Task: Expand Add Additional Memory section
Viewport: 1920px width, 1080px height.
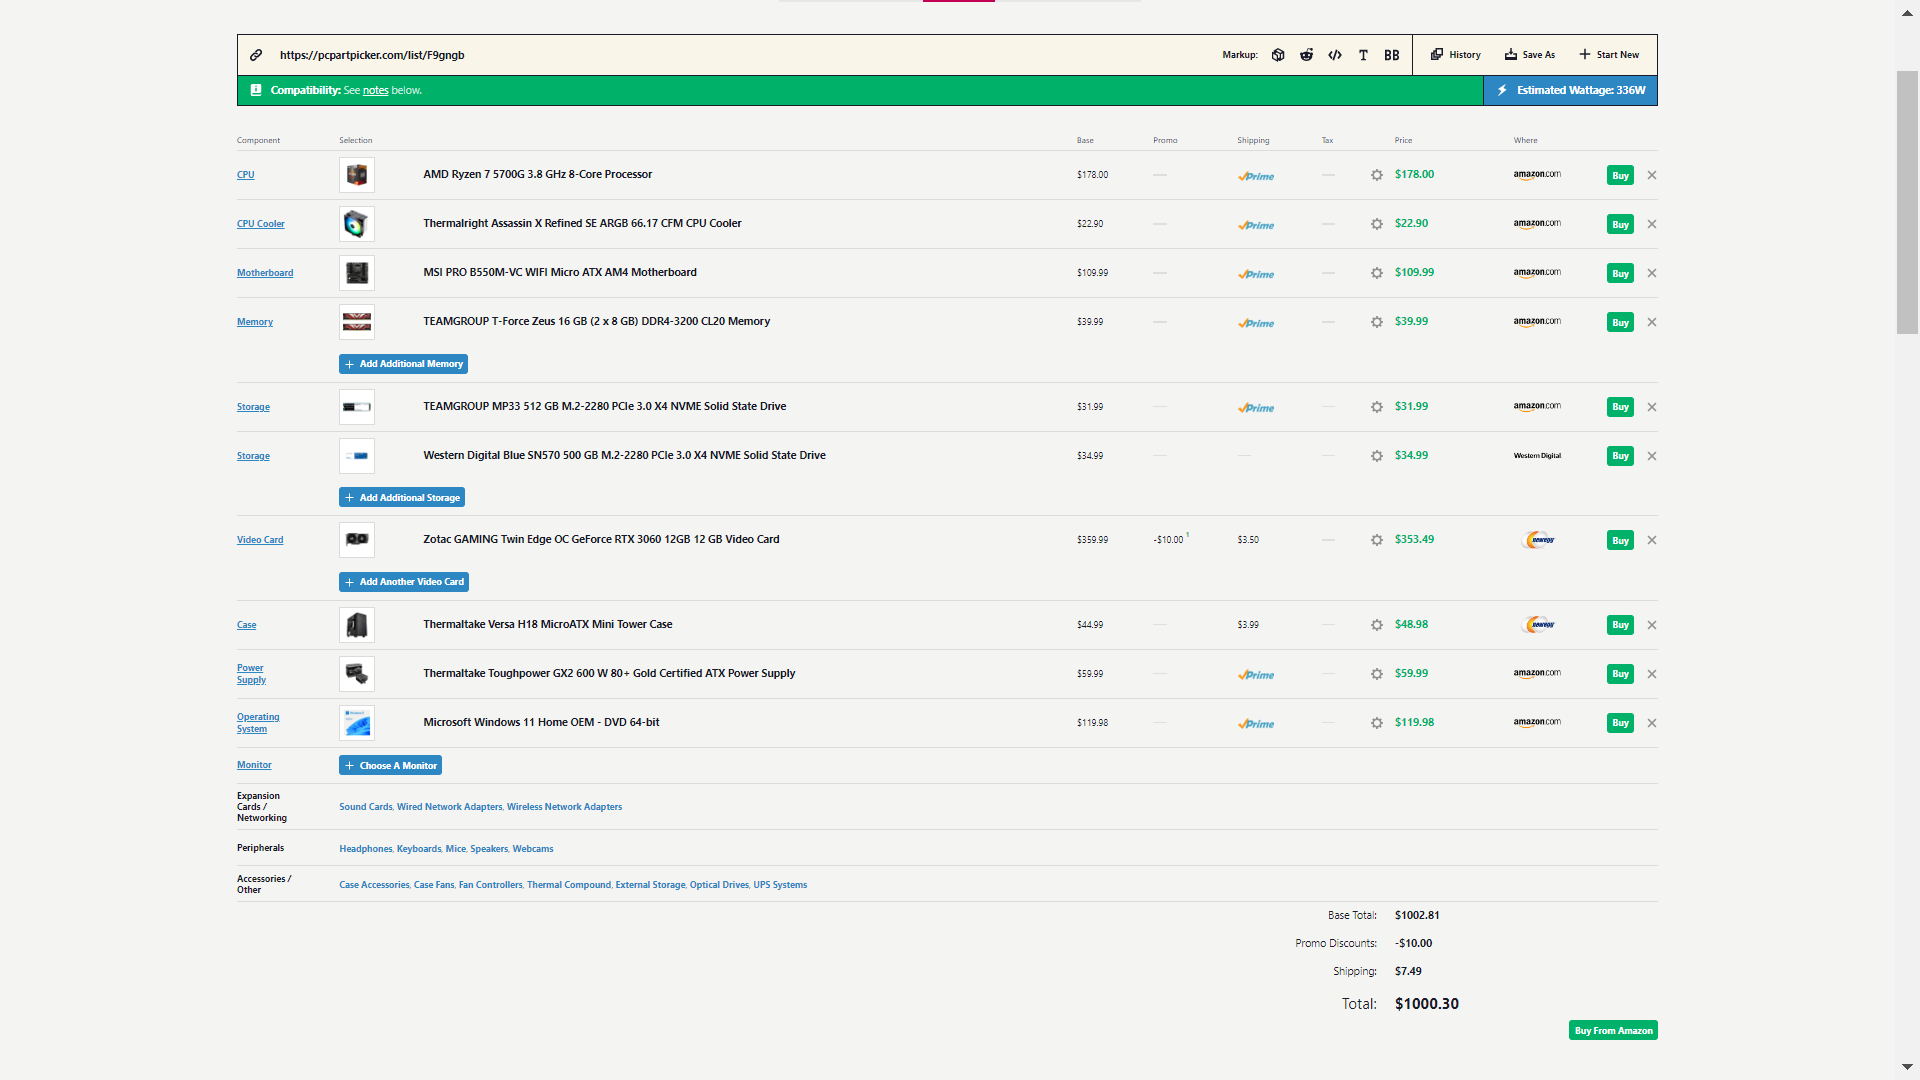Action: click(x=404, y=363)
